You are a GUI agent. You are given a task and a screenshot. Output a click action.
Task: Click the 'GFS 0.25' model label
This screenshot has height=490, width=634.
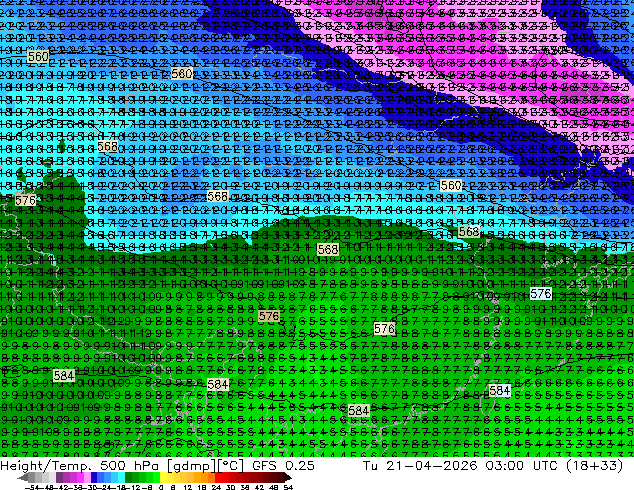click(283, 466)
